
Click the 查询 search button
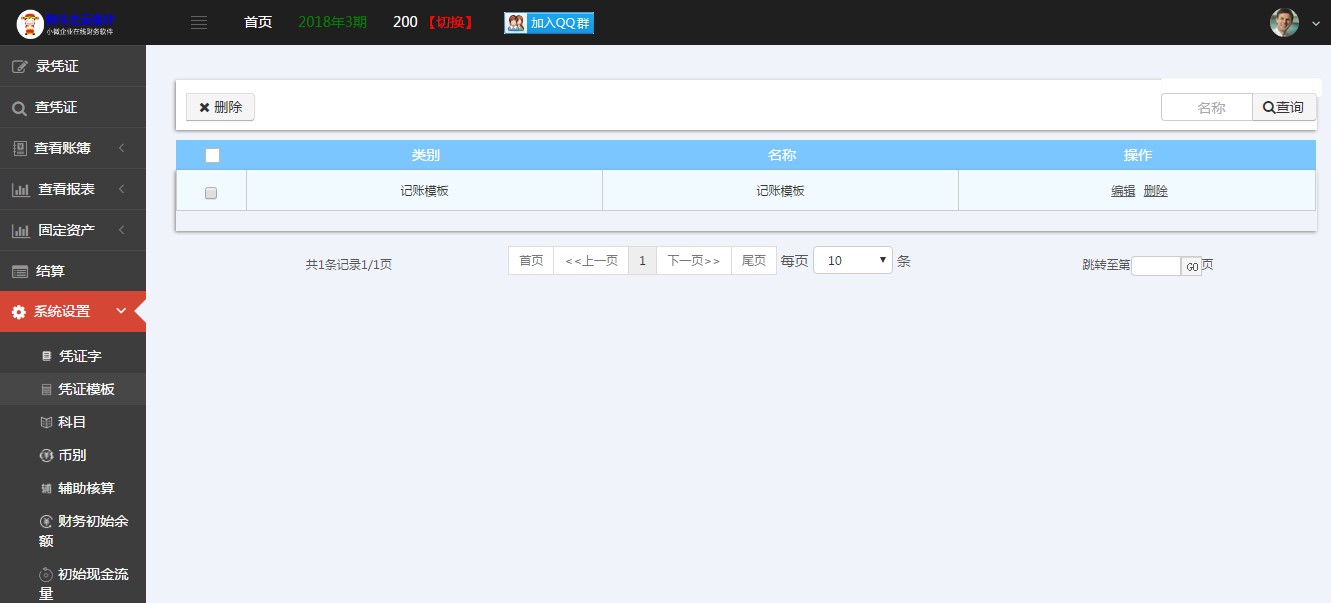1284,107
